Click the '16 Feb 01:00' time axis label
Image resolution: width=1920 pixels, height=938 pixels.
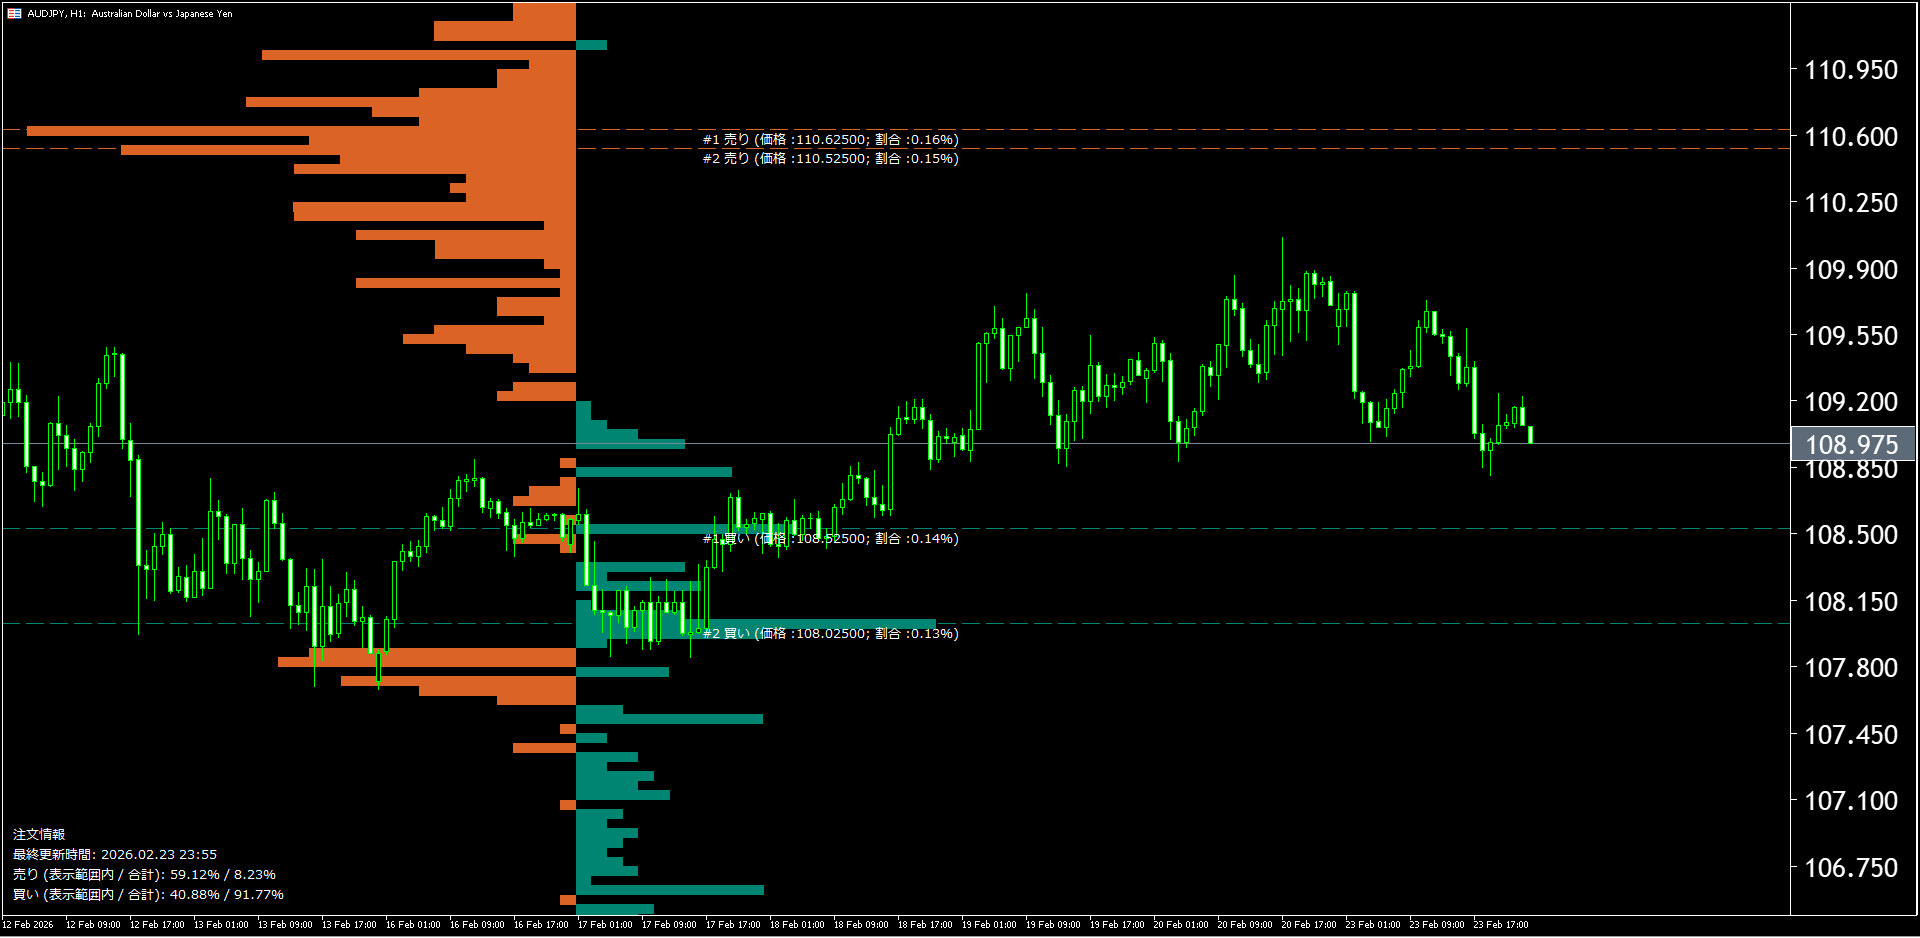click(413, 925)
